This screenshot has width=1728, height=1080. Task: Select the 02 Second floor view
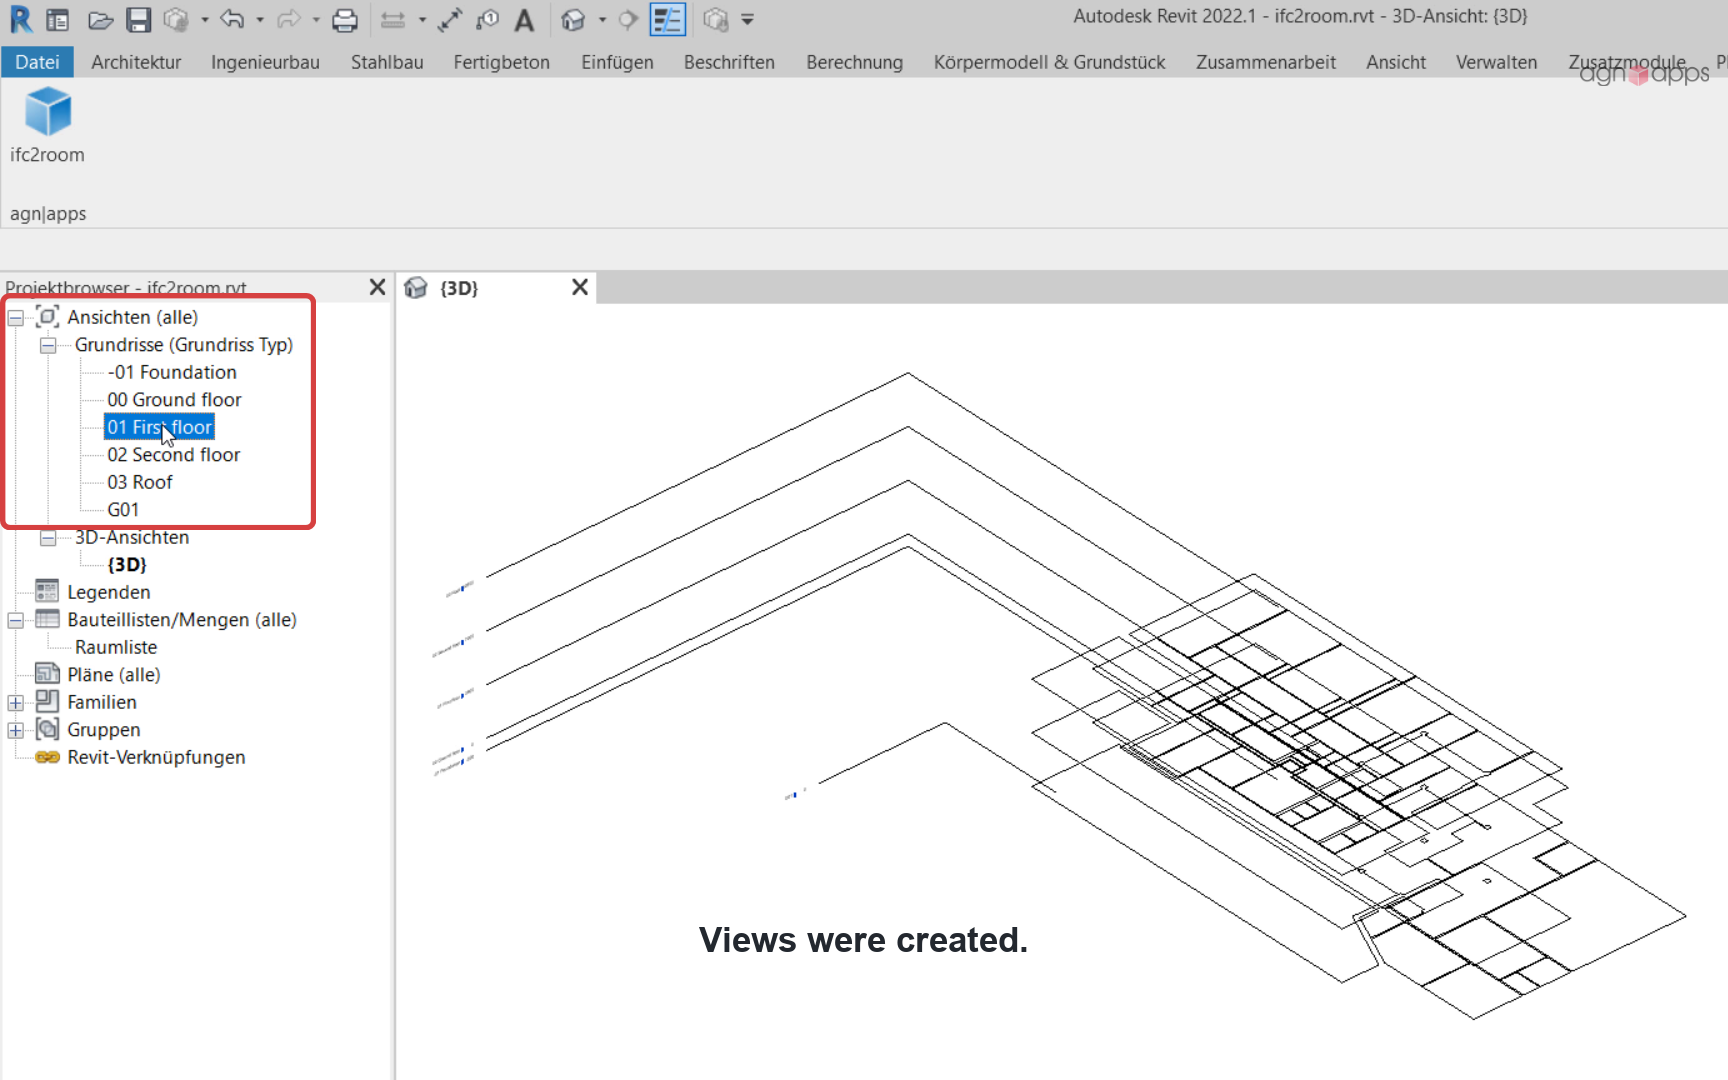point(174,455)
